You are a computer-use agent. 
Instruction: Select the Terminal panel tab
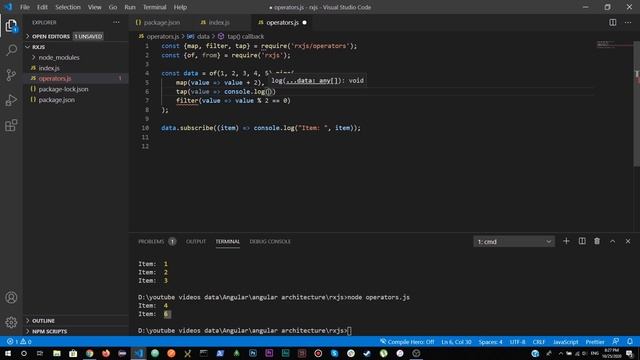[x=227, y=242]
